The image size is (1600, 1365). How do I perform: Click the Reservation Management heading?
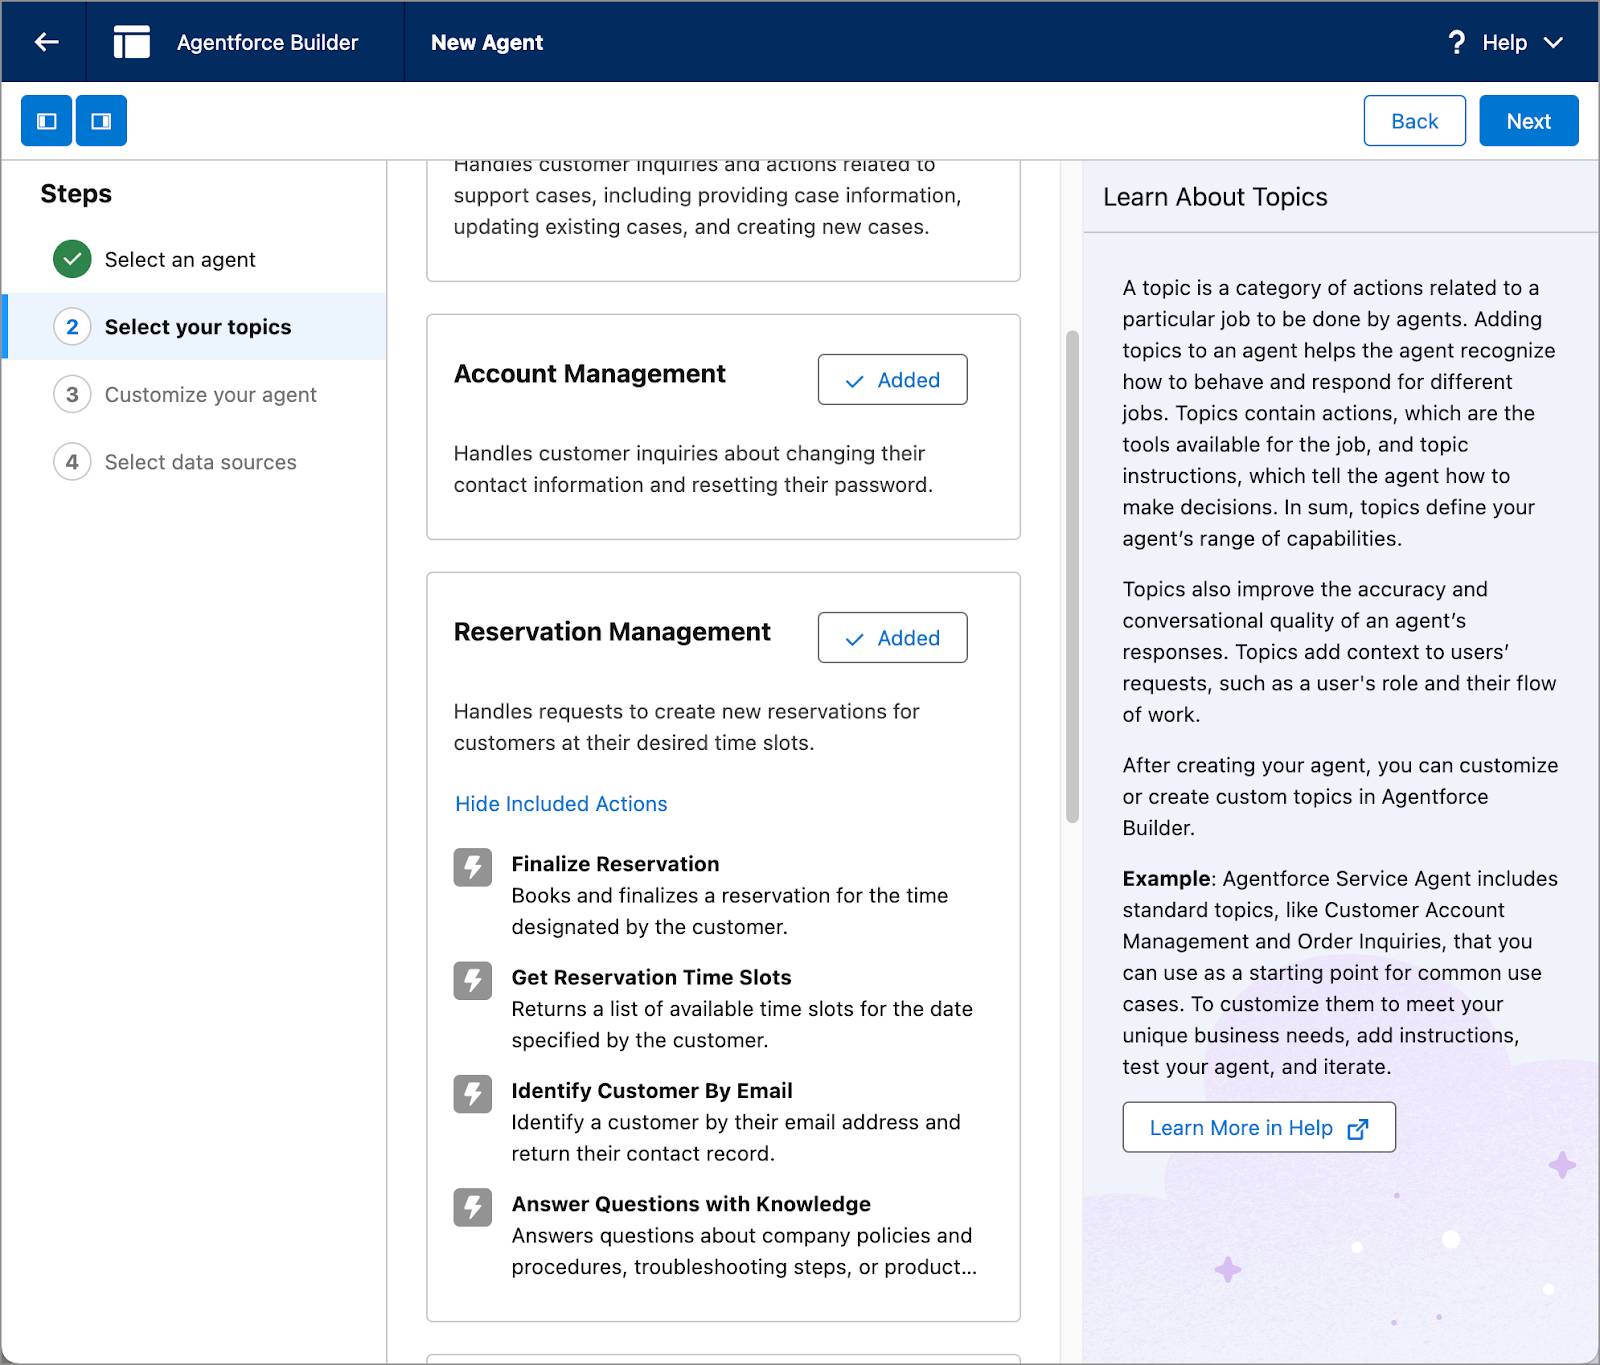(x=612, y=632)
